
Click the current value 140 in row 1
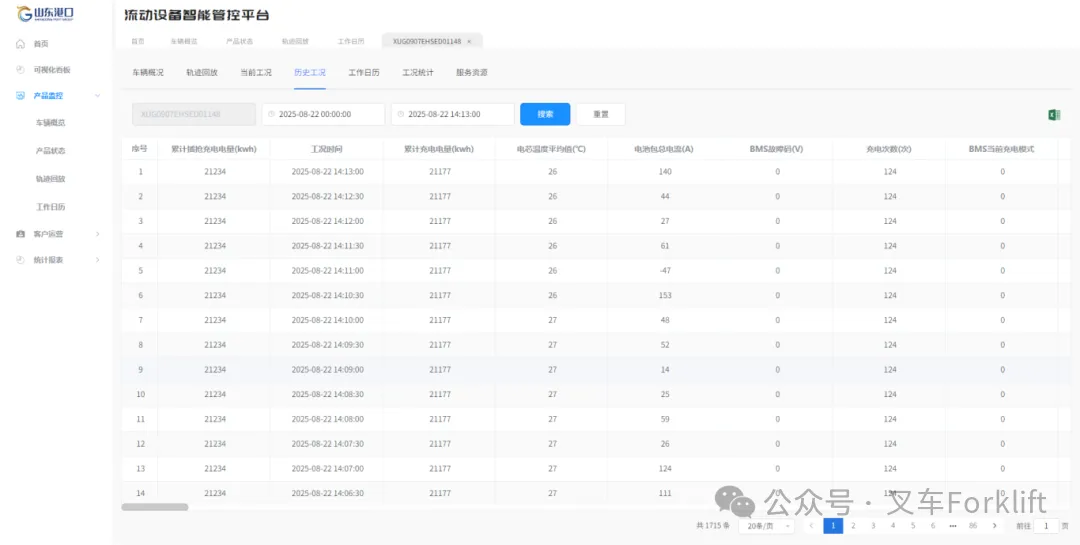coord(665,172)
